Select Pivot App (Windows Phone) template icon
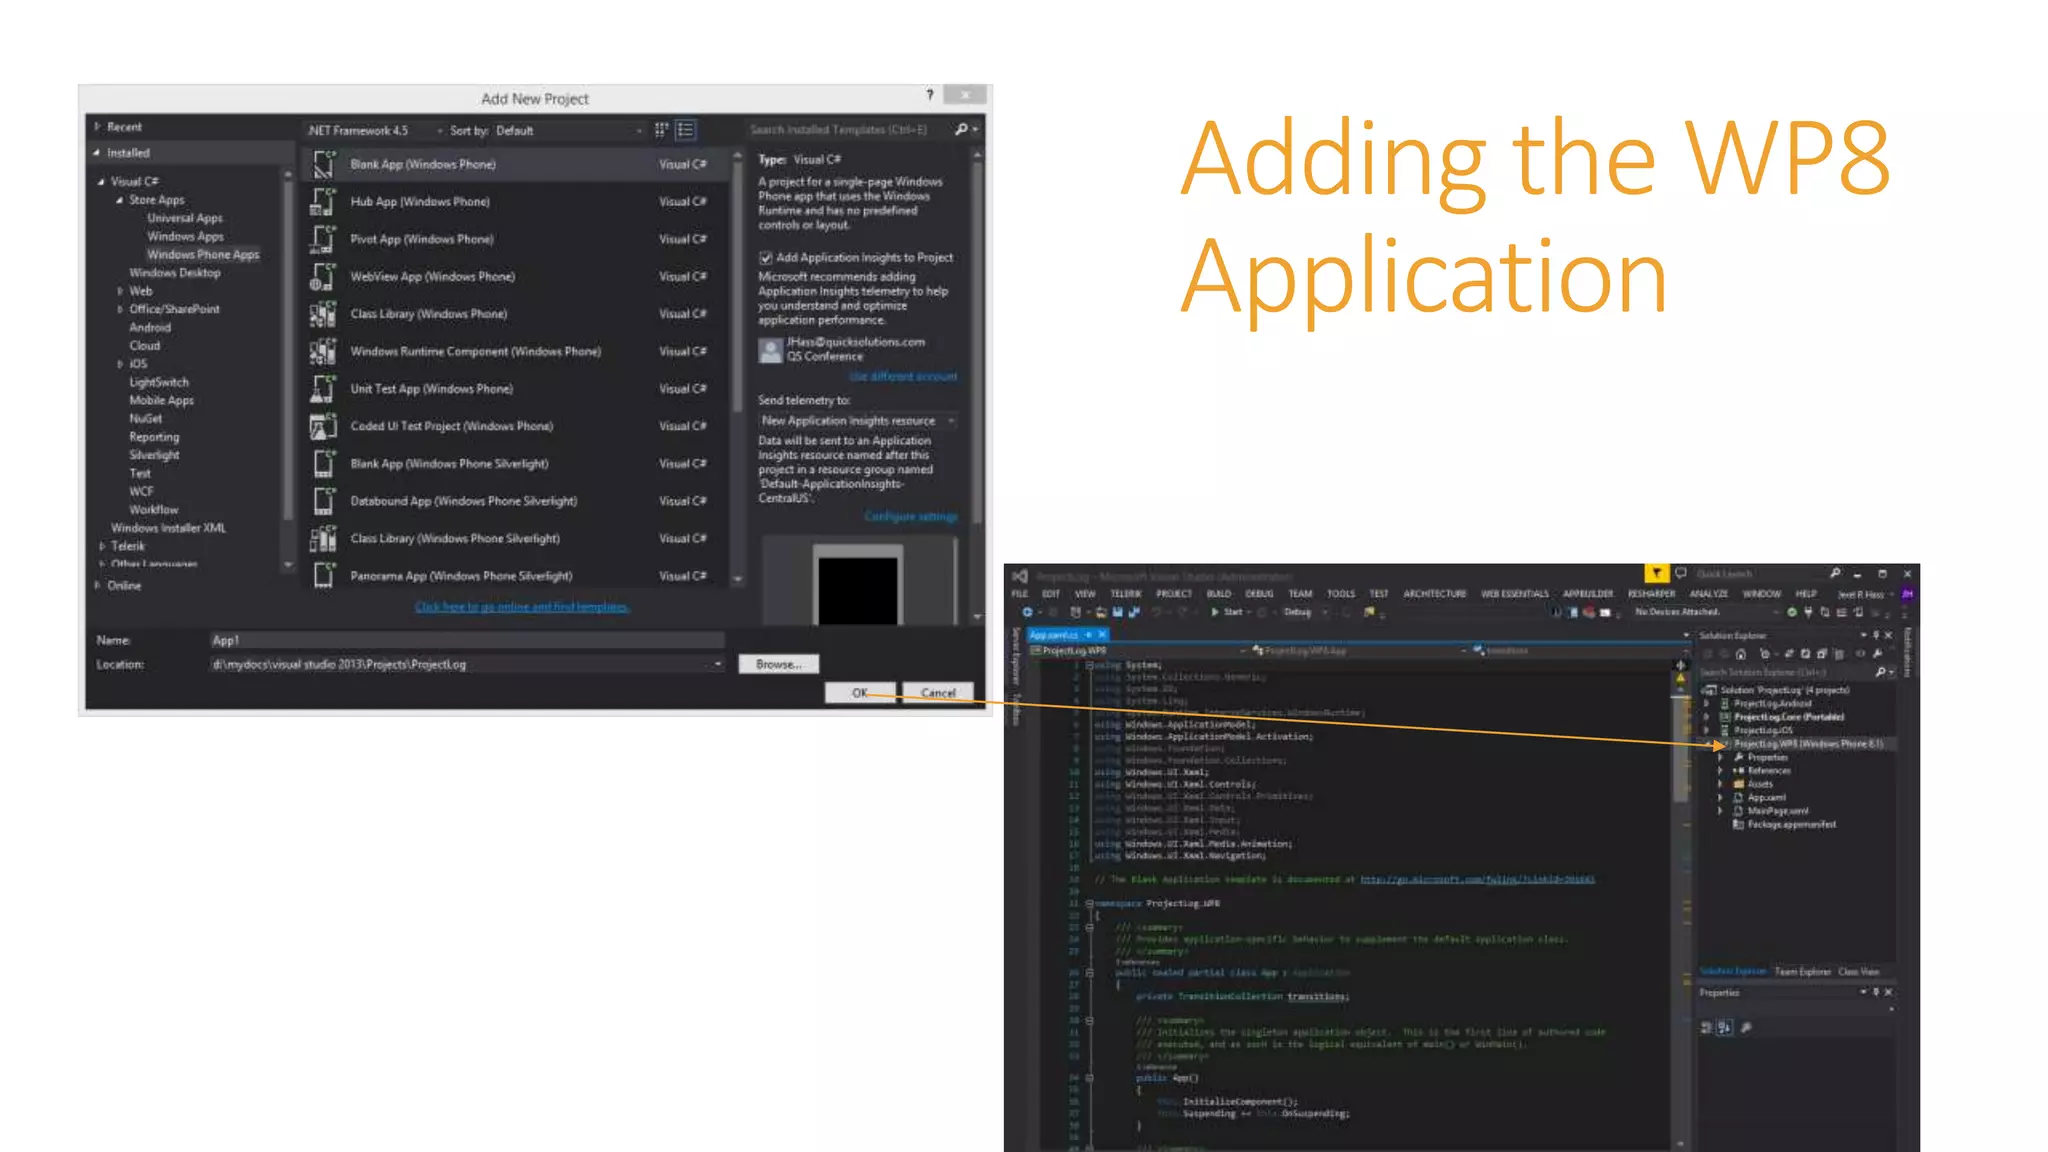The width and height of the screenshot is (2048, 1152). 322,239
